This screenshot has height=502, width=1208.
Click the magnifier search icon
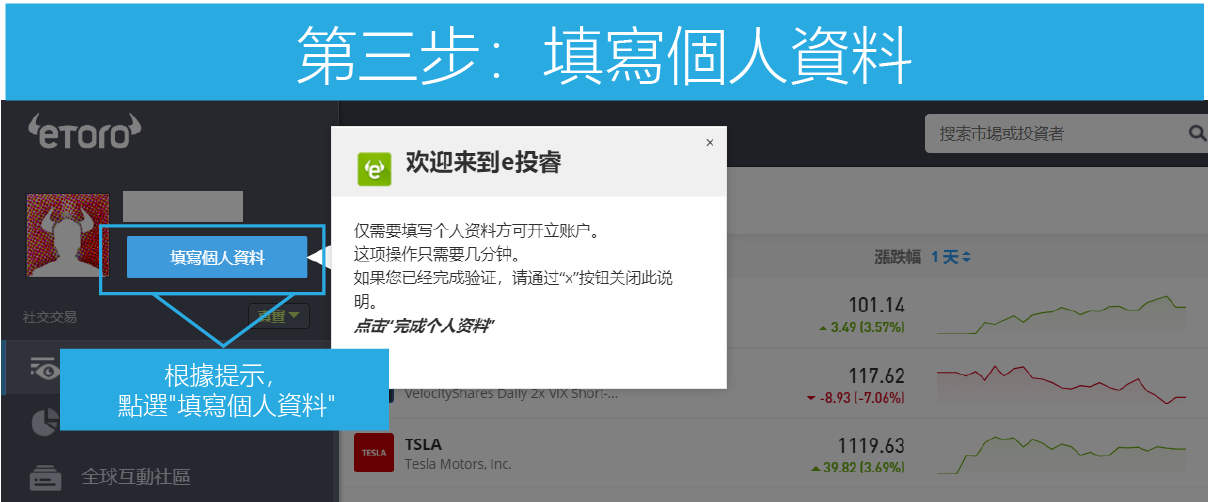[1197, 133]
